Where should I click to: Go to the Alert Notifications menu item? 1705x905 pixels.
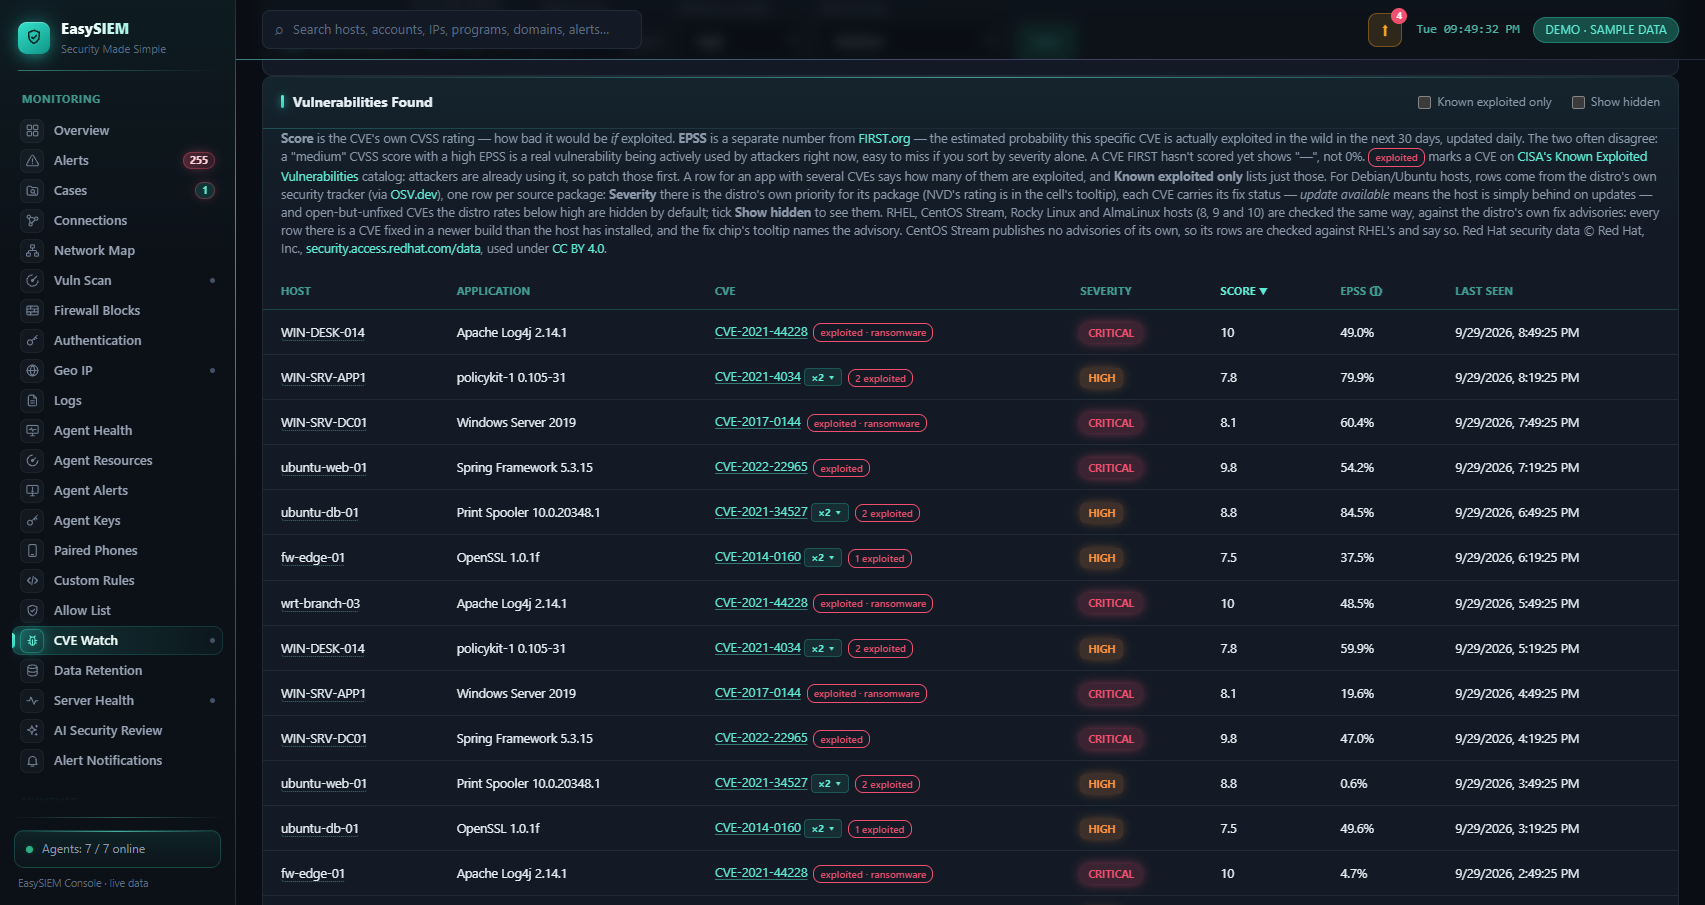point(118,761)
